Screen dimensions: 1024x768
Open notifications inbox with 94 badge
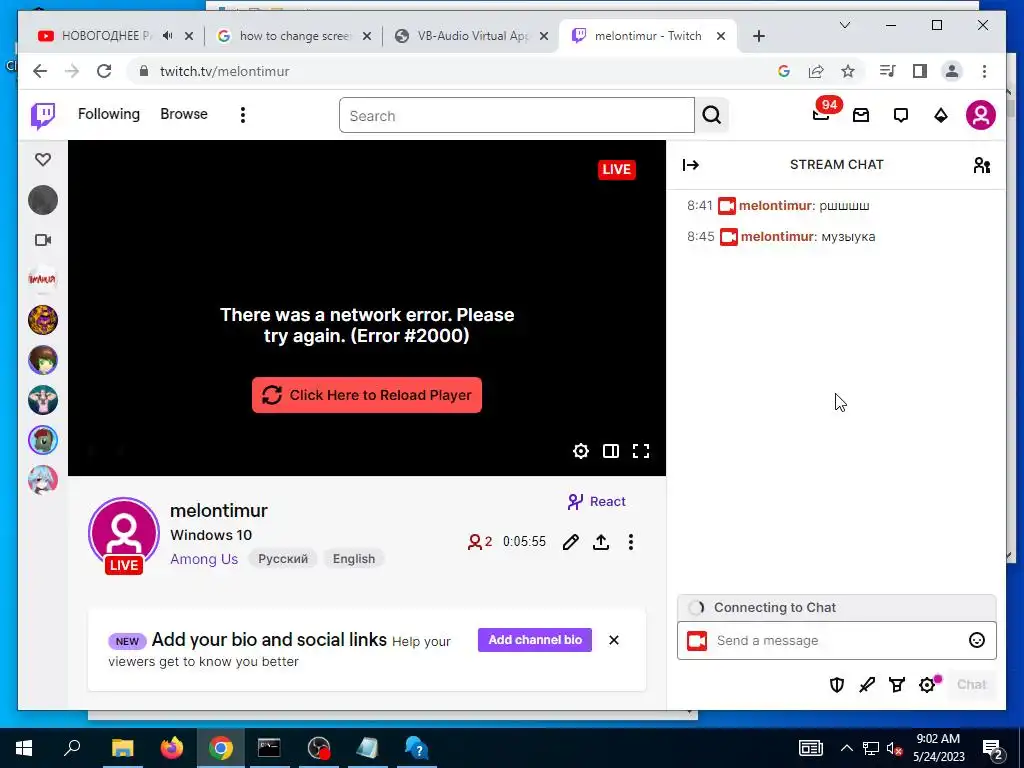822,115
